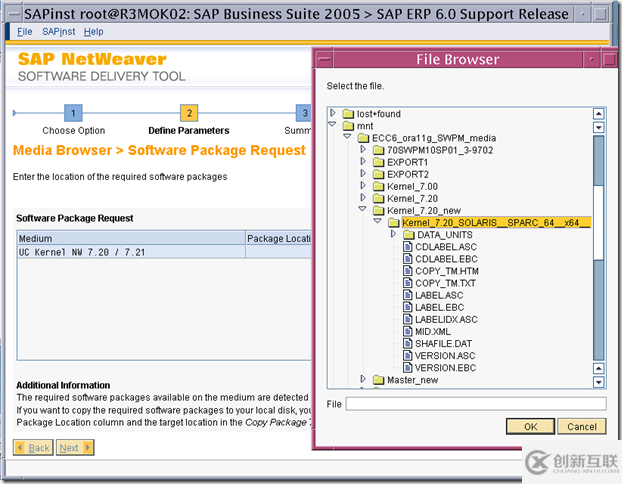Go to step 2 Define Parameters
Screen dimensions: 622x484
[x=189, y=113]
